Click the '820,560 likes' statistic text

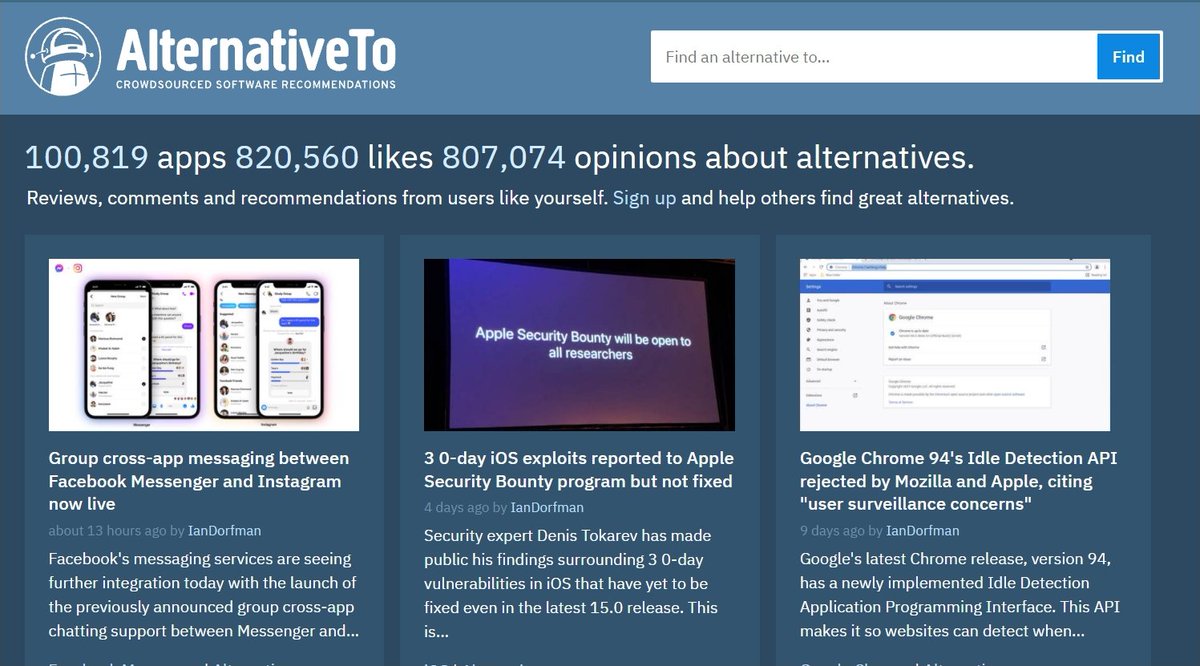335,157
